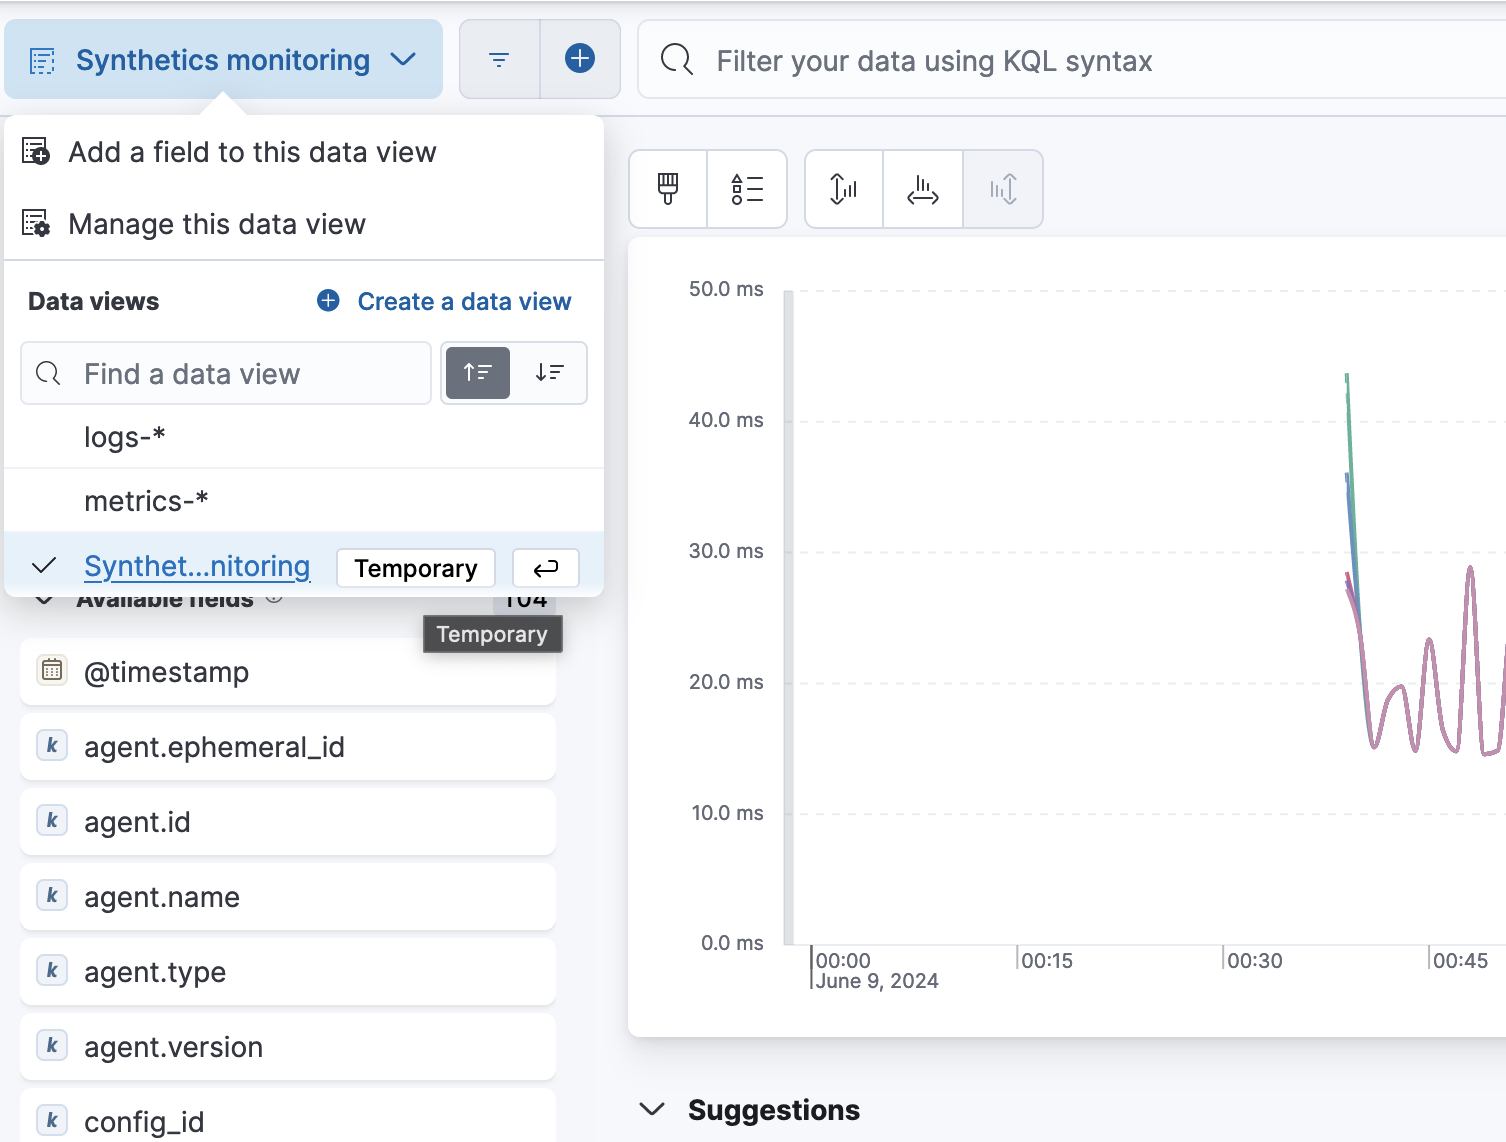1506x1142 pixels.
Task: Open left axis settings
Action: pos(844,189)
